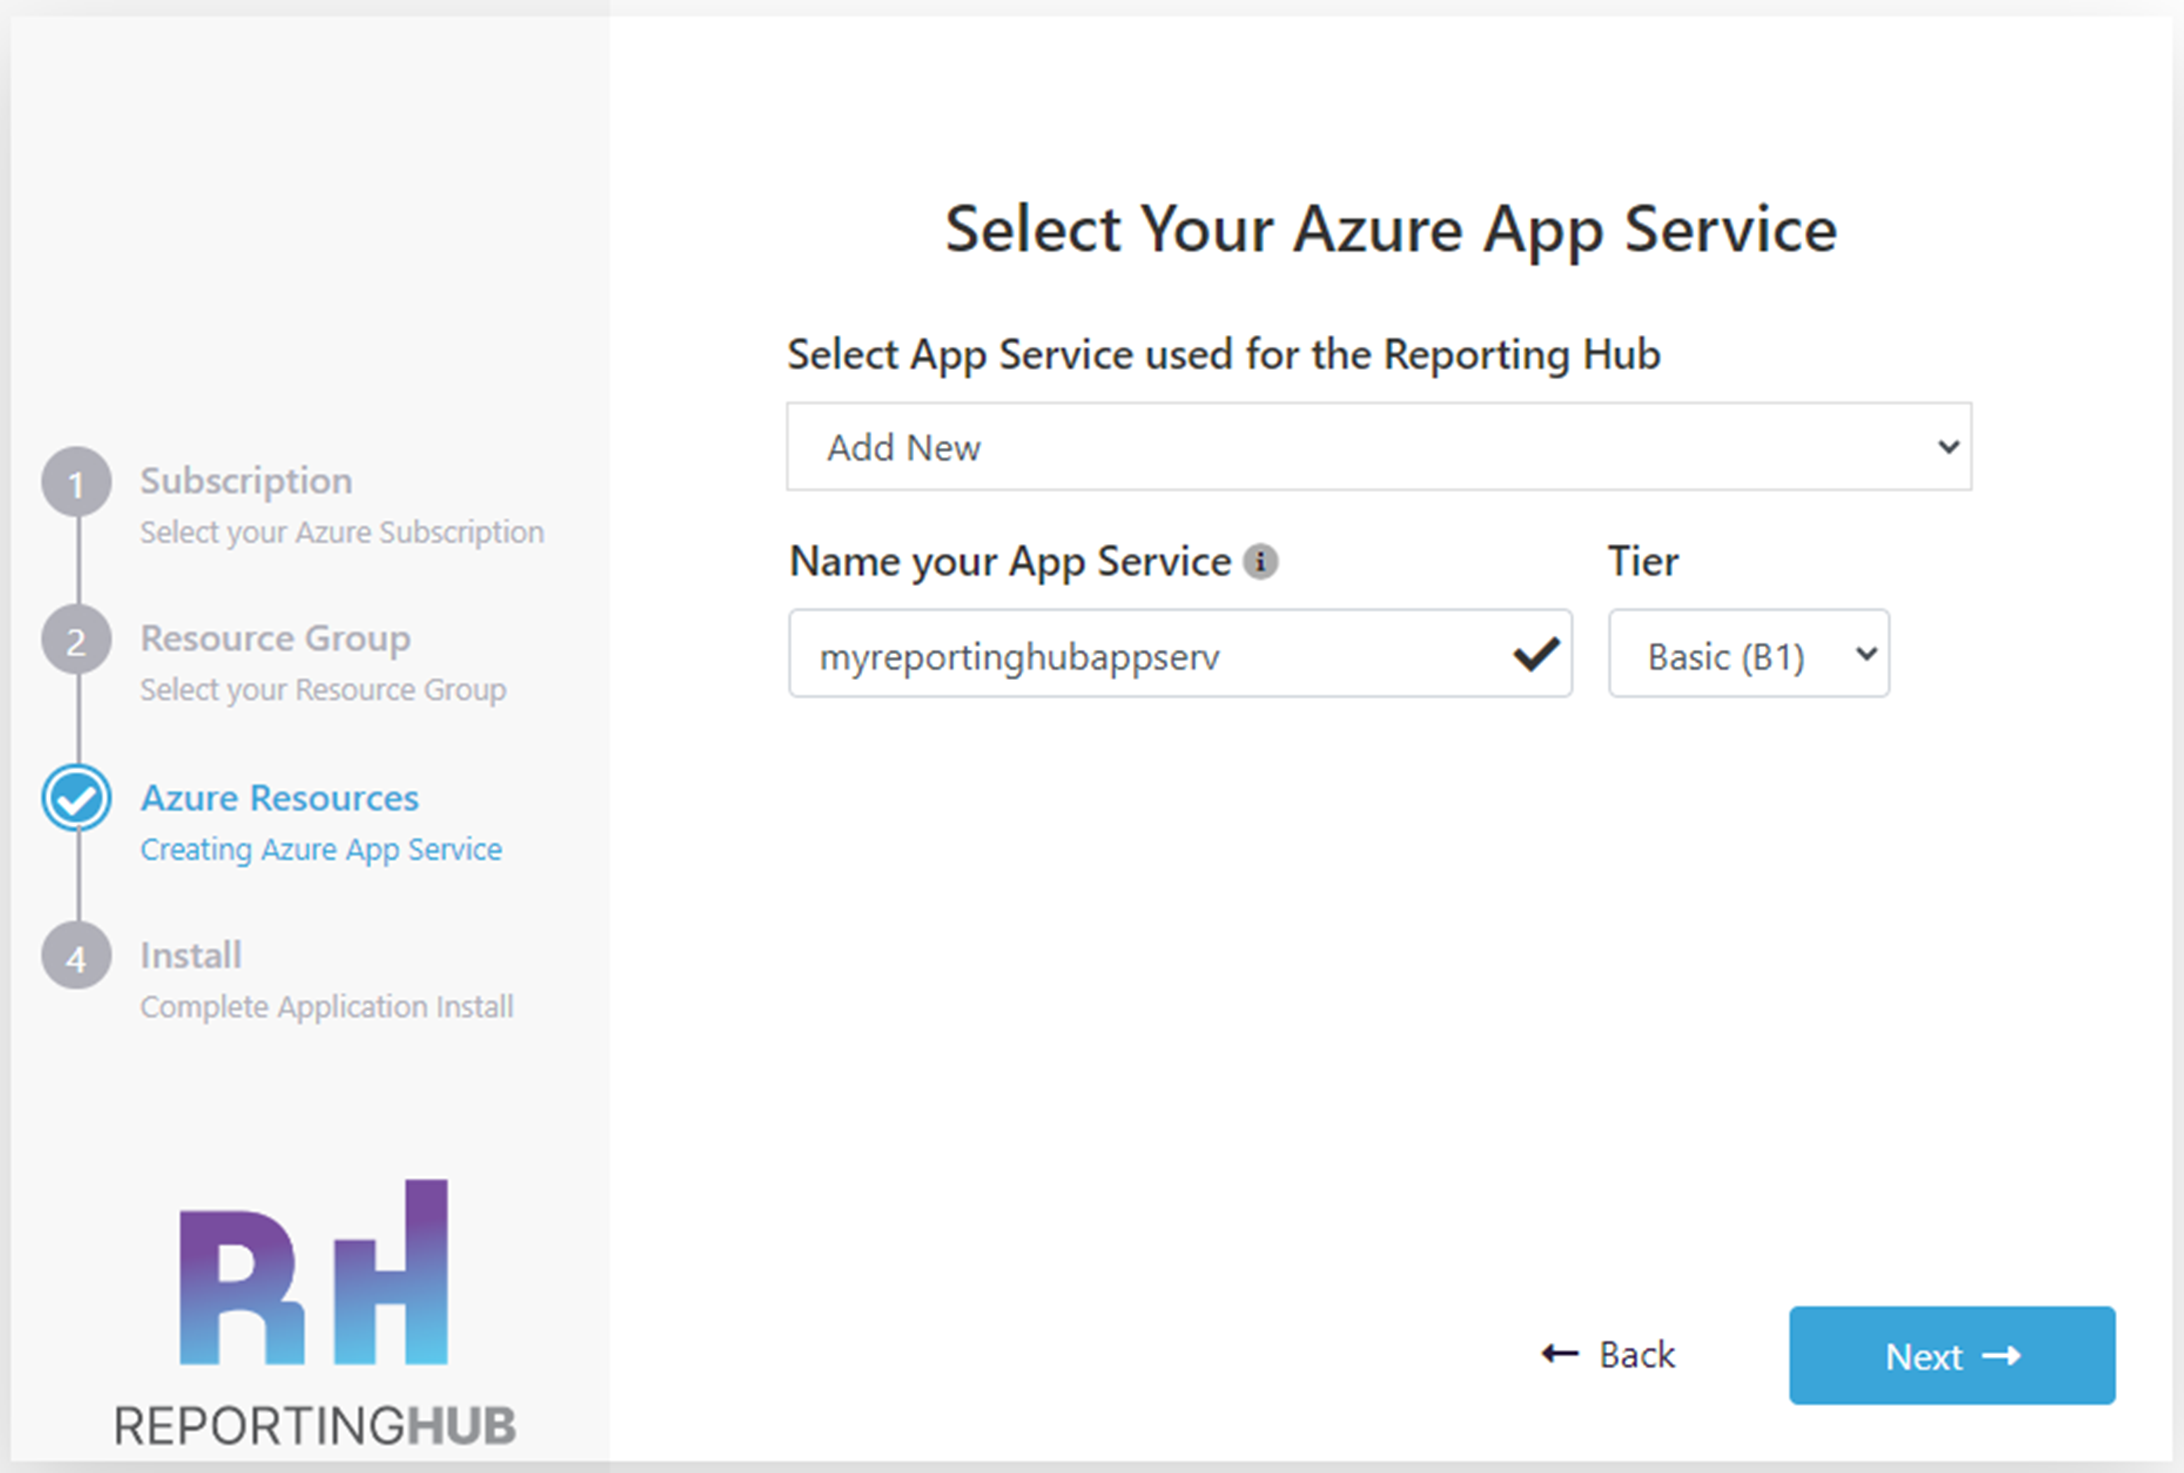
Task: Click the REPORTINGHUB wordmark text
Action: tap(315, 1426)
